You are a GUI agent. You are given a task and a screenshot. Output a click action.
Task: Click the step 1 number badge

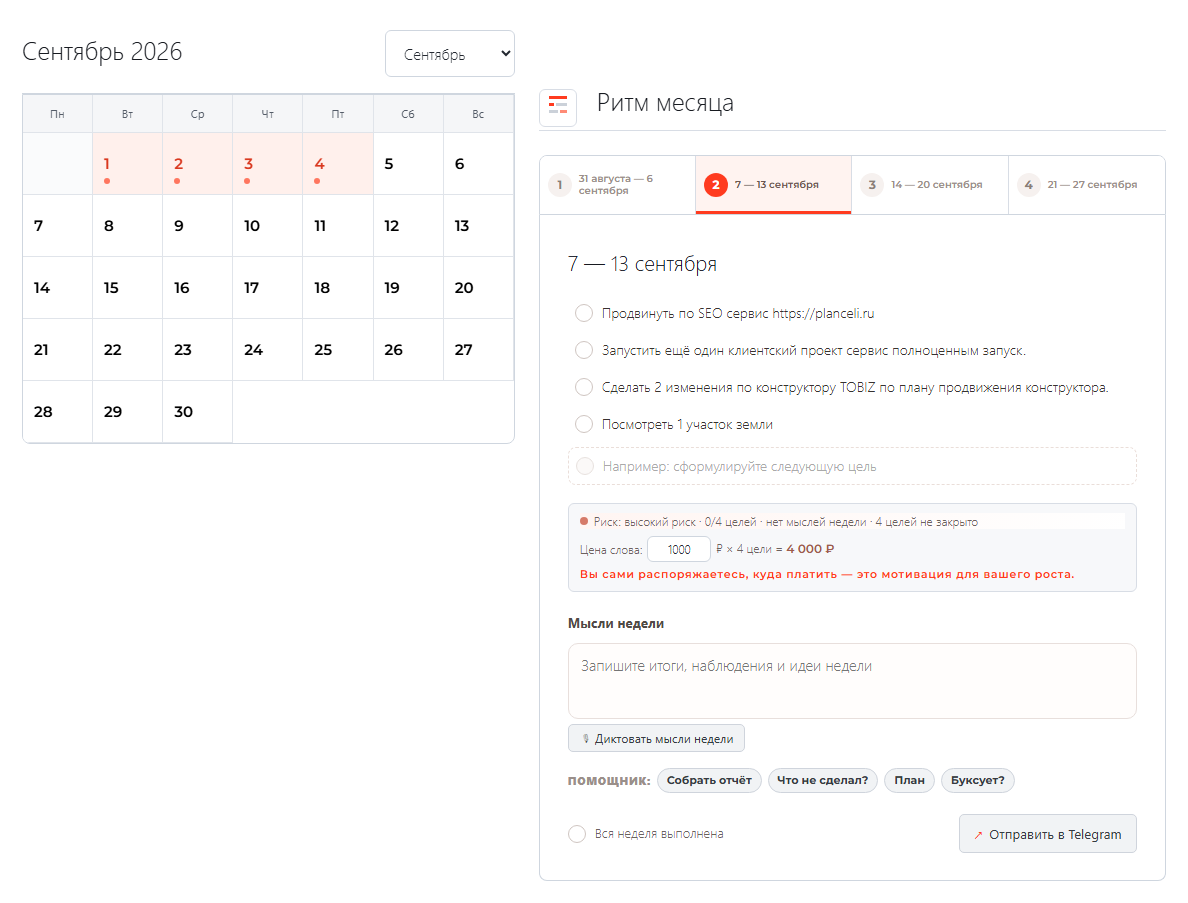click(559, 185)
